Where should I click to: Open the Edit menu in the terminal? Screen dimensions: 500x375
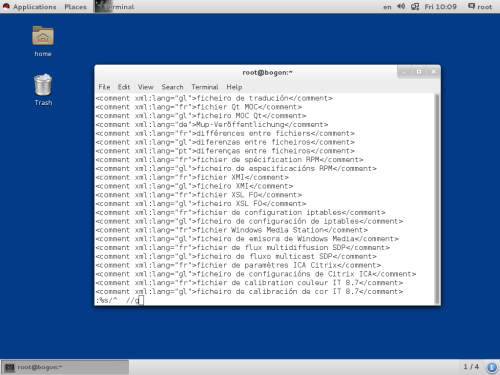coord(124,87)
